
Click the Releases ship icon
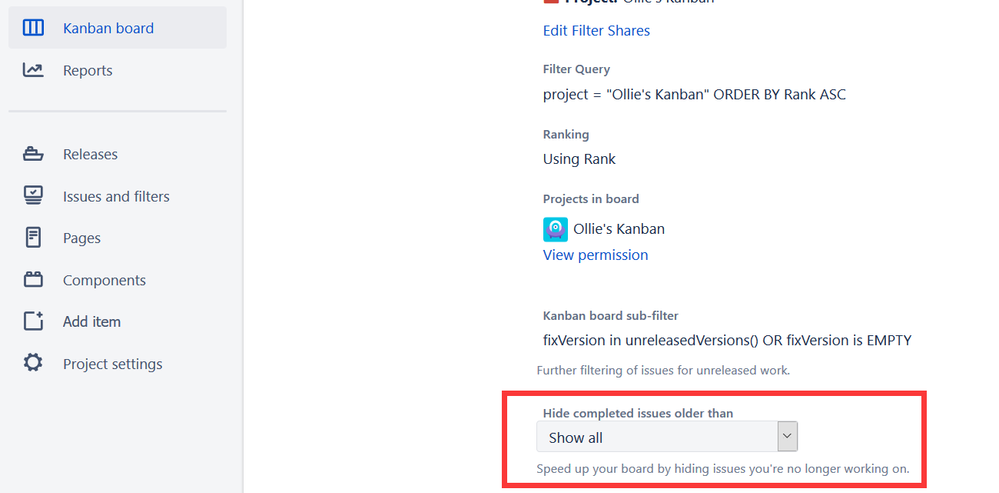point(33,154)
